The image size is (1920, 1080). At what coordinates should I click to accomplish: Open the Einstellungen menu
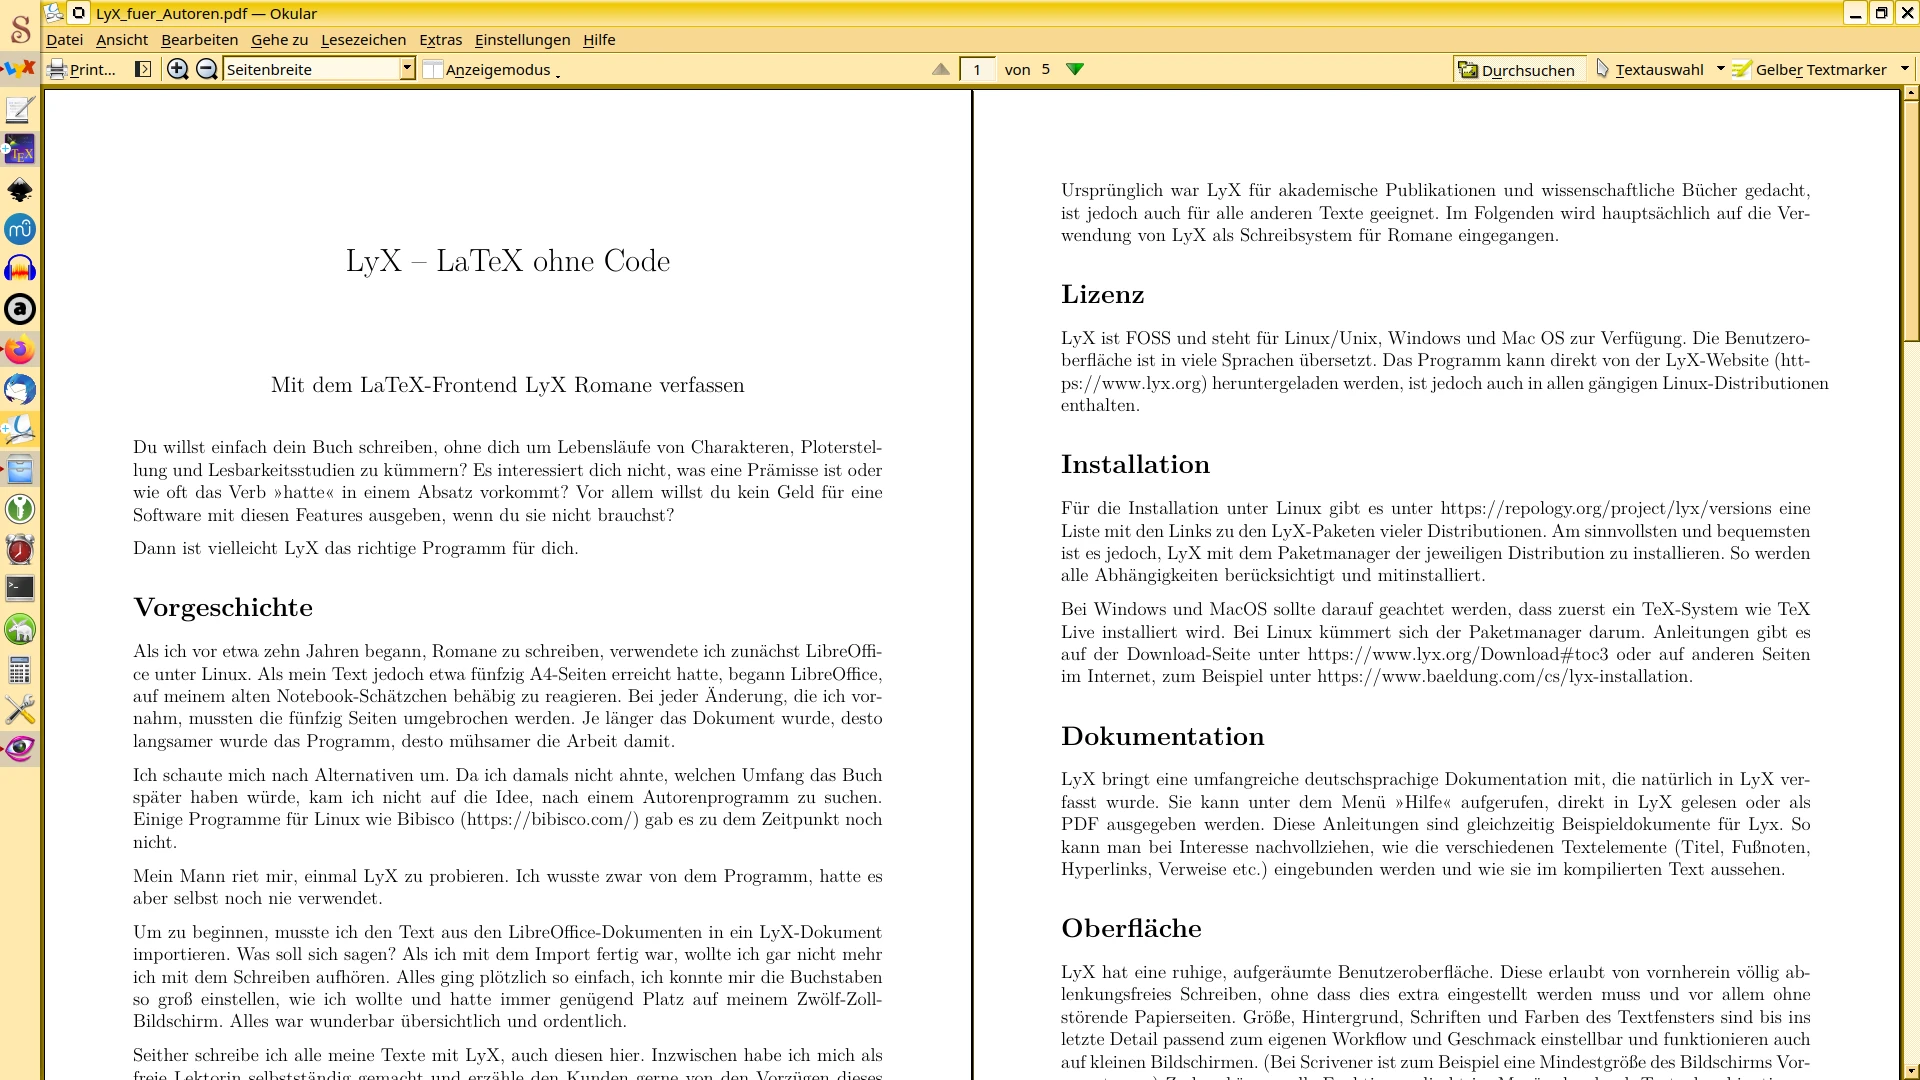[523, 40]
